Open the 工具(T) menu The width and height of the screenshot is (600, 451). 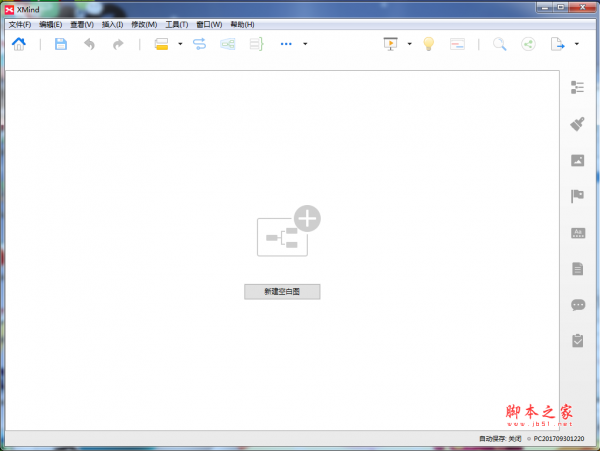click(x=177, y=24)
